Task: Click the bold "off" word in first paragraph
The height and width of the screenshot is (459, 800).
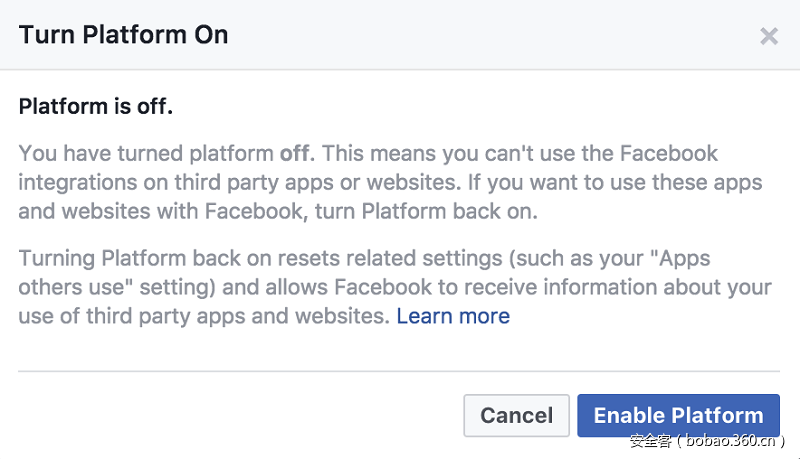Action: (295, 154)
